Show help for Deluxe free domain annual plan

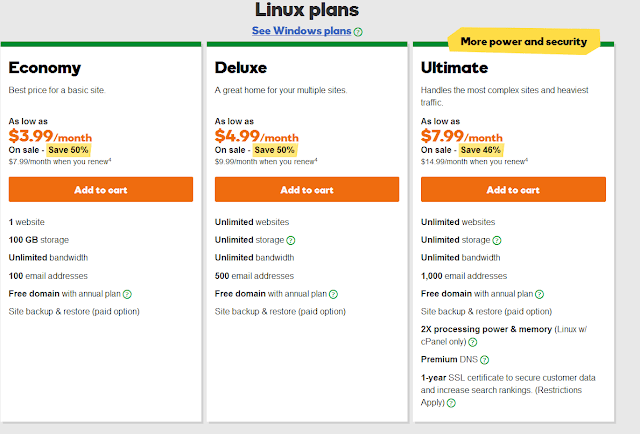(x=333, y=294)
